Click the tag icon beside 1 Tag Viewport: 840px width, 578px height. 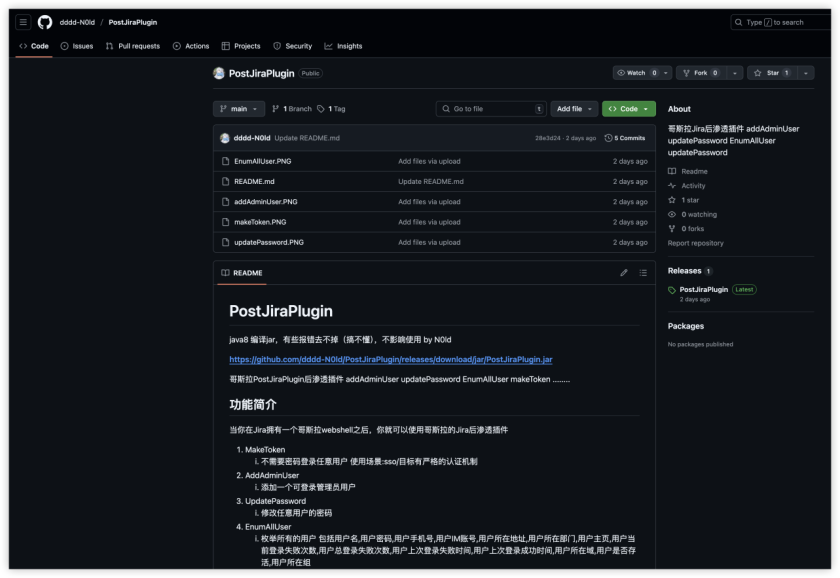click(321, 109)
